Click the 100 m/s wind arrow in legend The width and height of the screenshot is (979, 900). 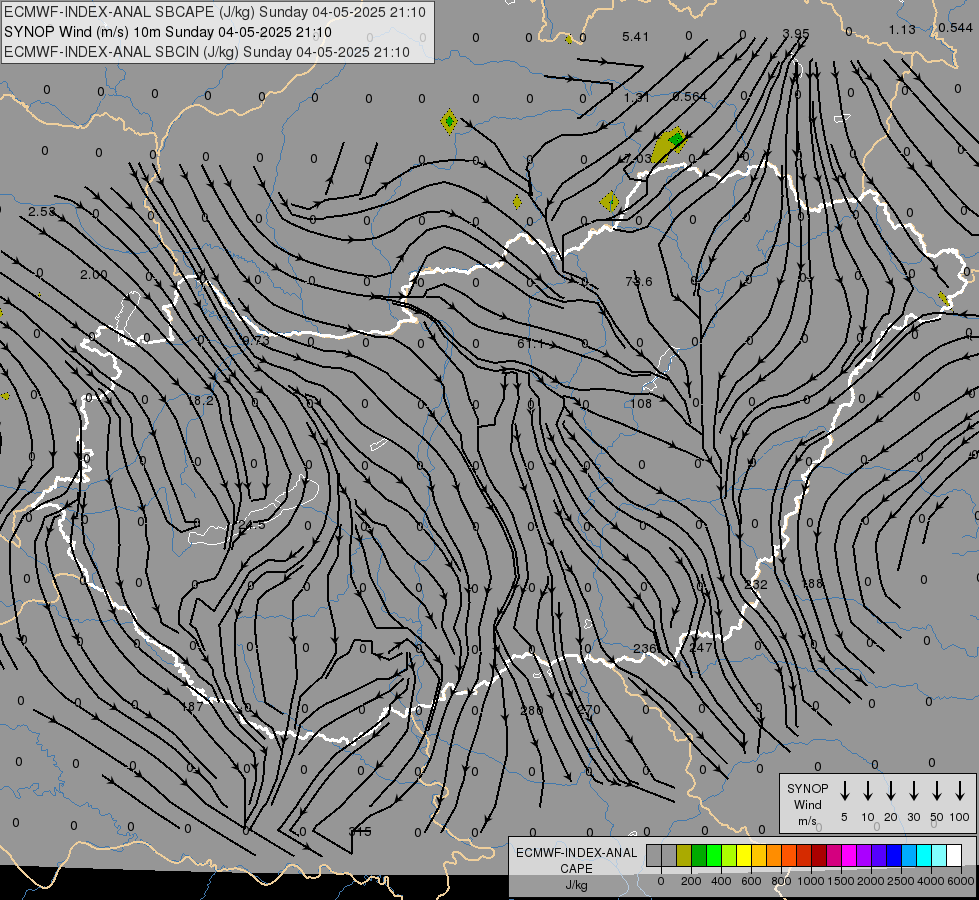tap(960, 791)
